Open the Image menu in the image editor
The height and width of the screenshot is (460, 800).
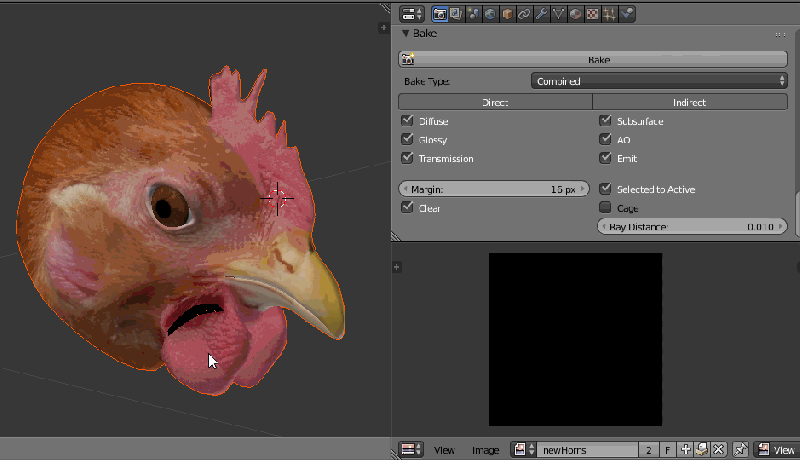tap(485, 450)
